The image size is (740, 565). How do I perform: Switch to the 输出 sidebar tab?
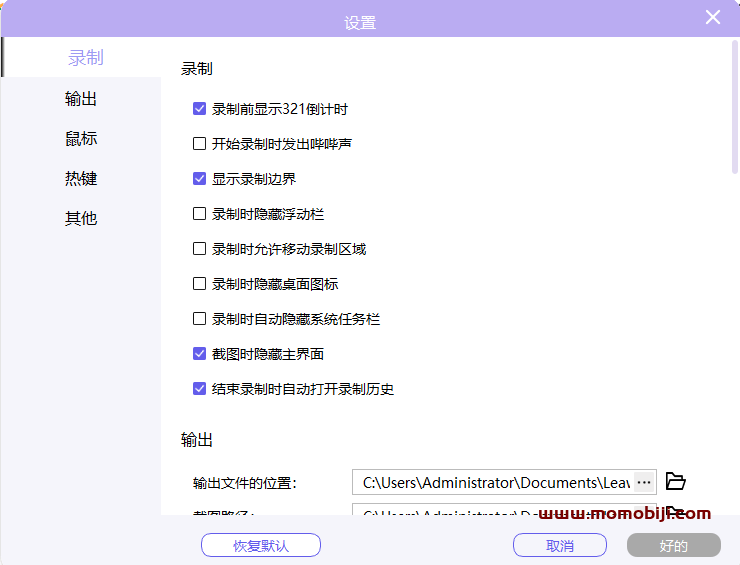81,99
